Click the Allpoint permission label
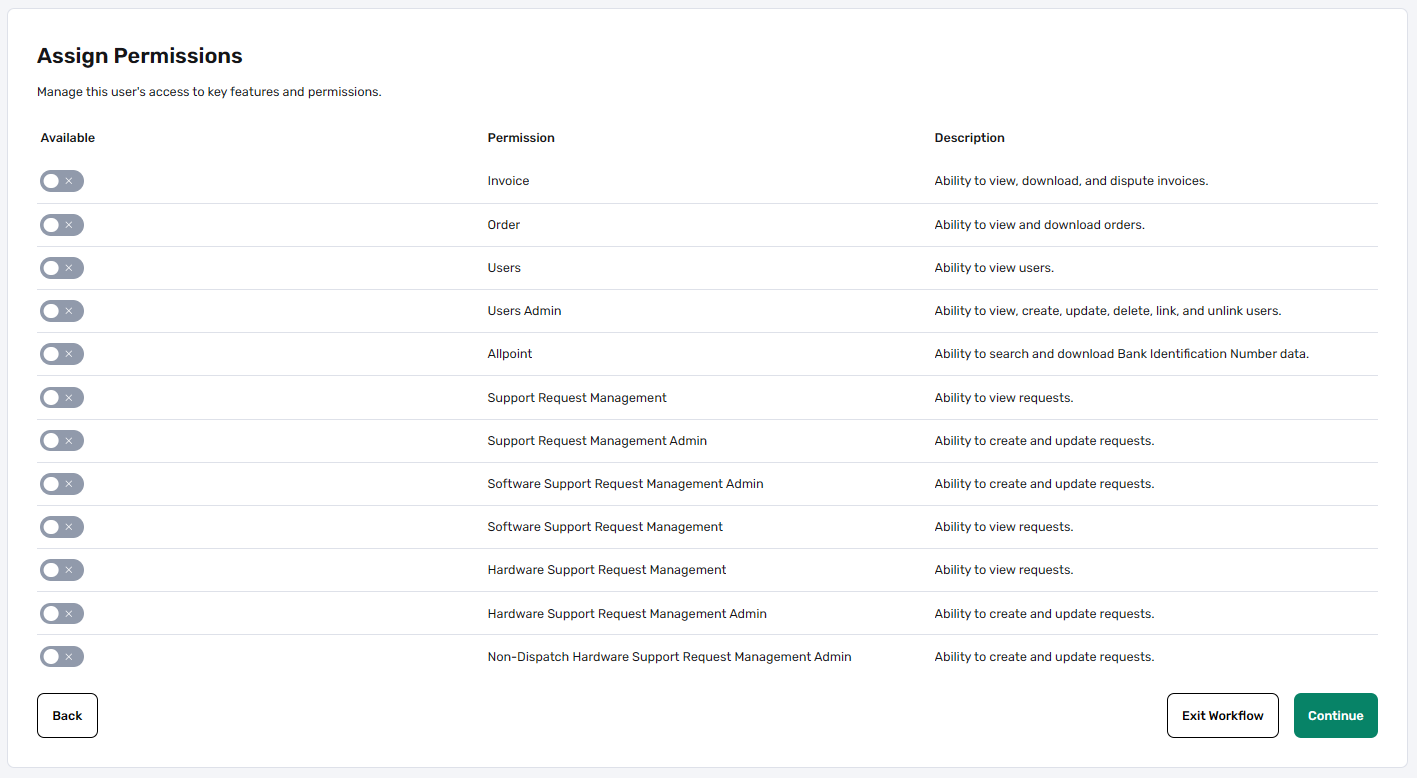 pos(510,354)
